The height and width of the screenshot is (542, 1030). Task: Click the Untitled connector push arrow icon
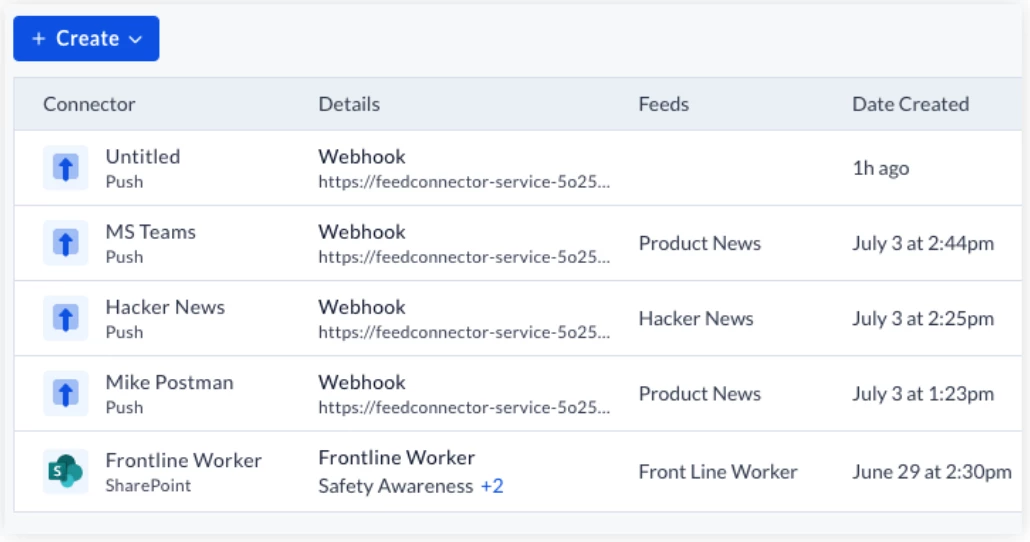(x=66, y=168)
